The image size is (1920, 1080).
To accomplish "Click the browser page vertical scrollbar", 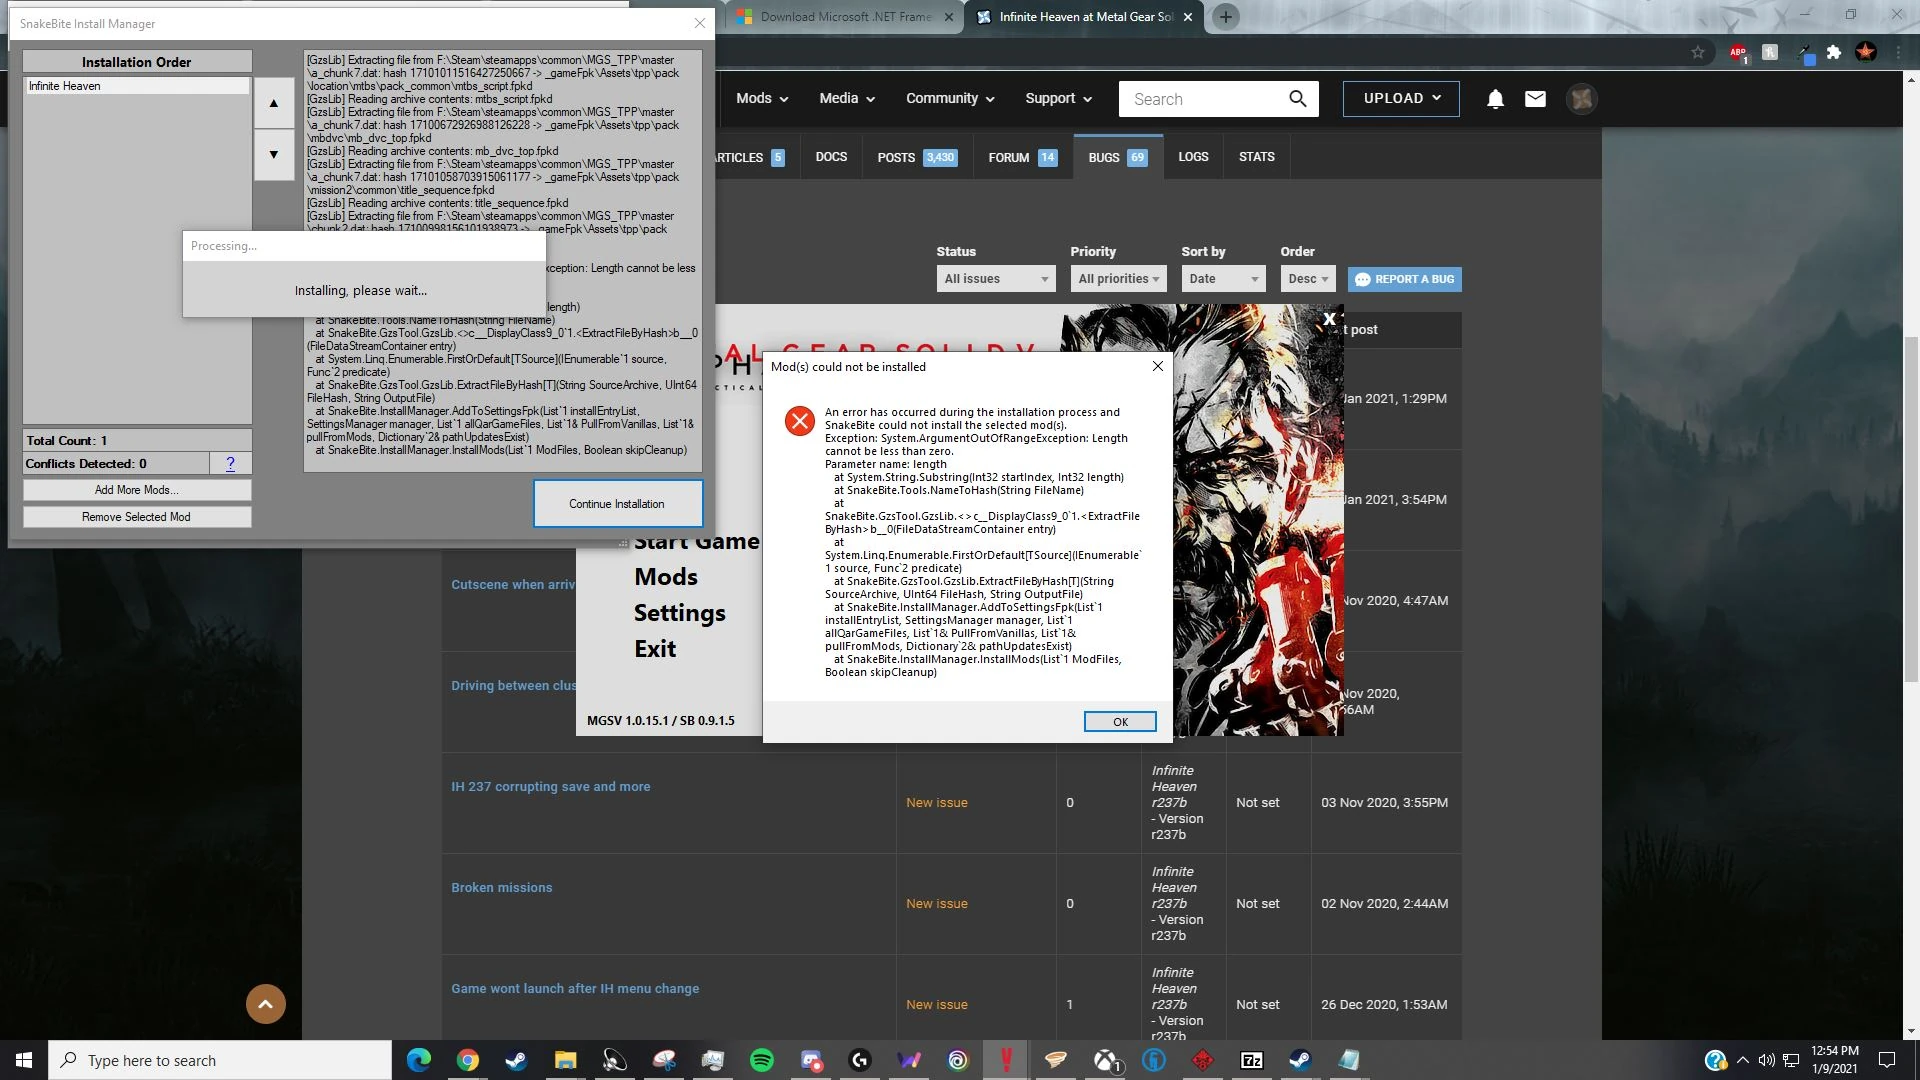I will pyautogui.click(x=1911, y=510).
